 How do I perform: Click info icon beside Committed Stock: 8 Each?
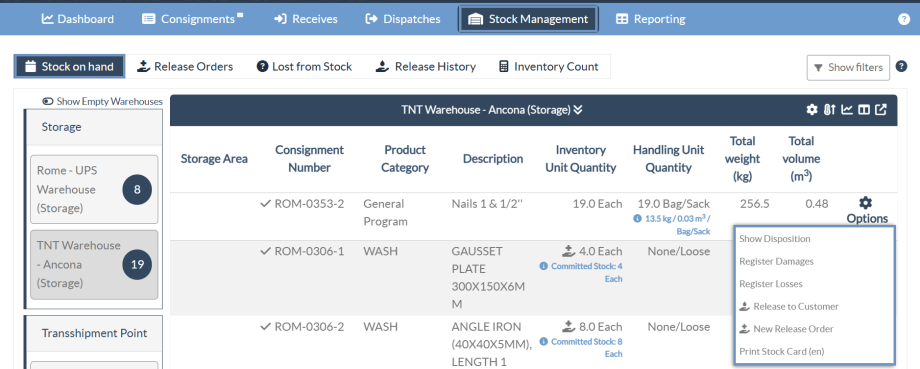click(x=543, y=341)
